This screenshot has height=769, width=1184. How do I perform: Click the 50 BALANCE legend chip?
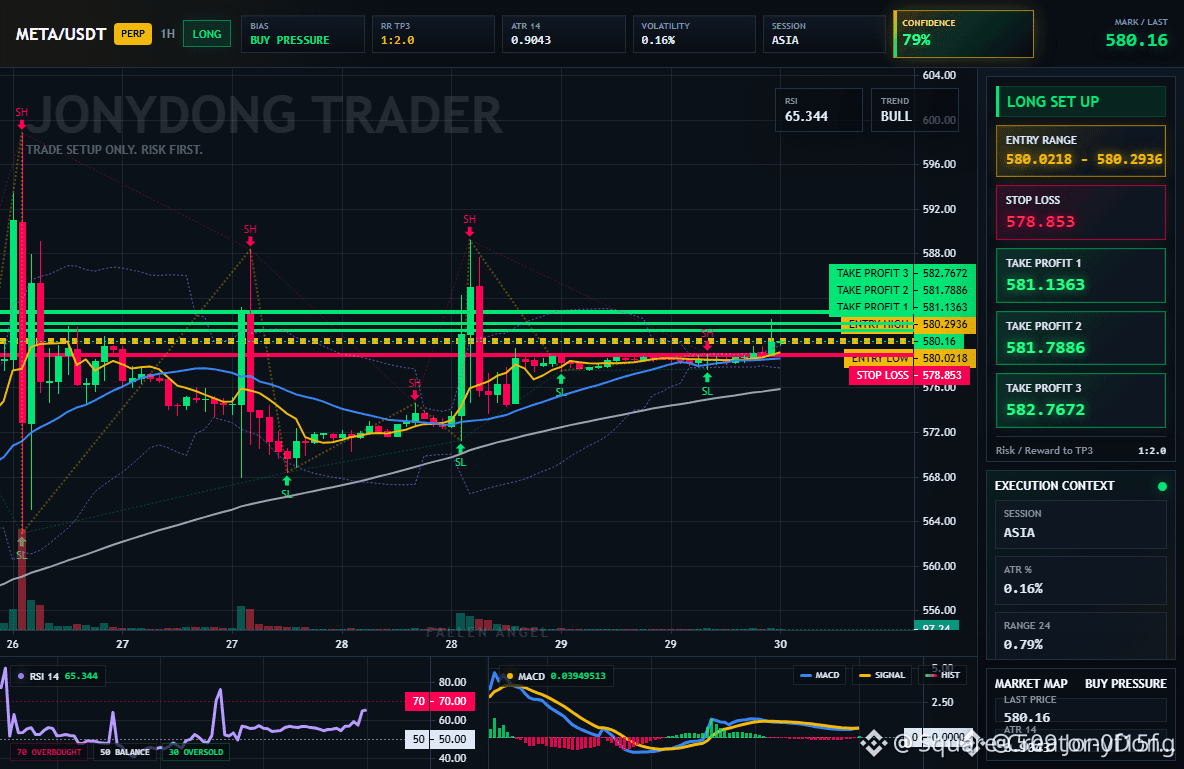click(x=125, y=752)
